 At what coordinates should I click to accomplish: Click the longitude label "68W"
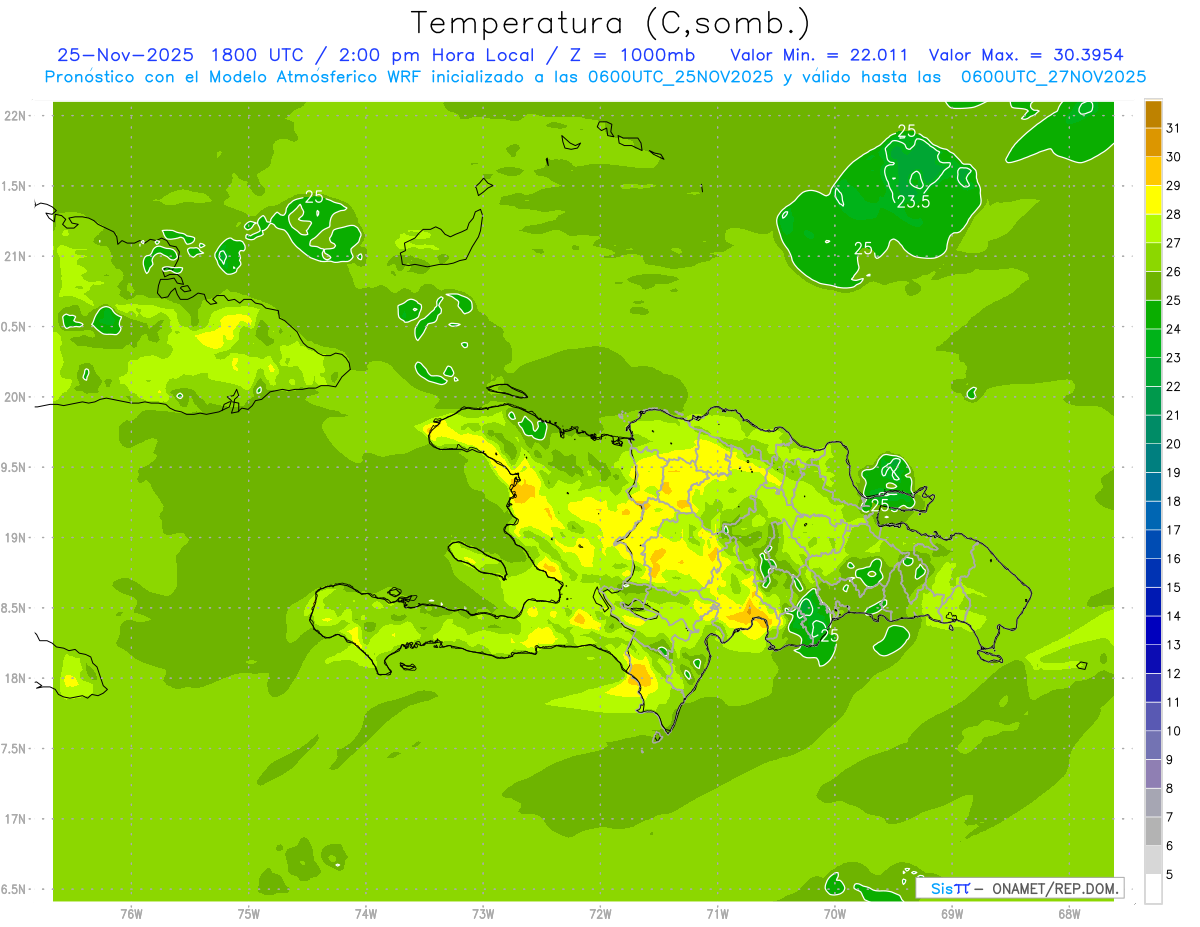[x=1069, y=914]
